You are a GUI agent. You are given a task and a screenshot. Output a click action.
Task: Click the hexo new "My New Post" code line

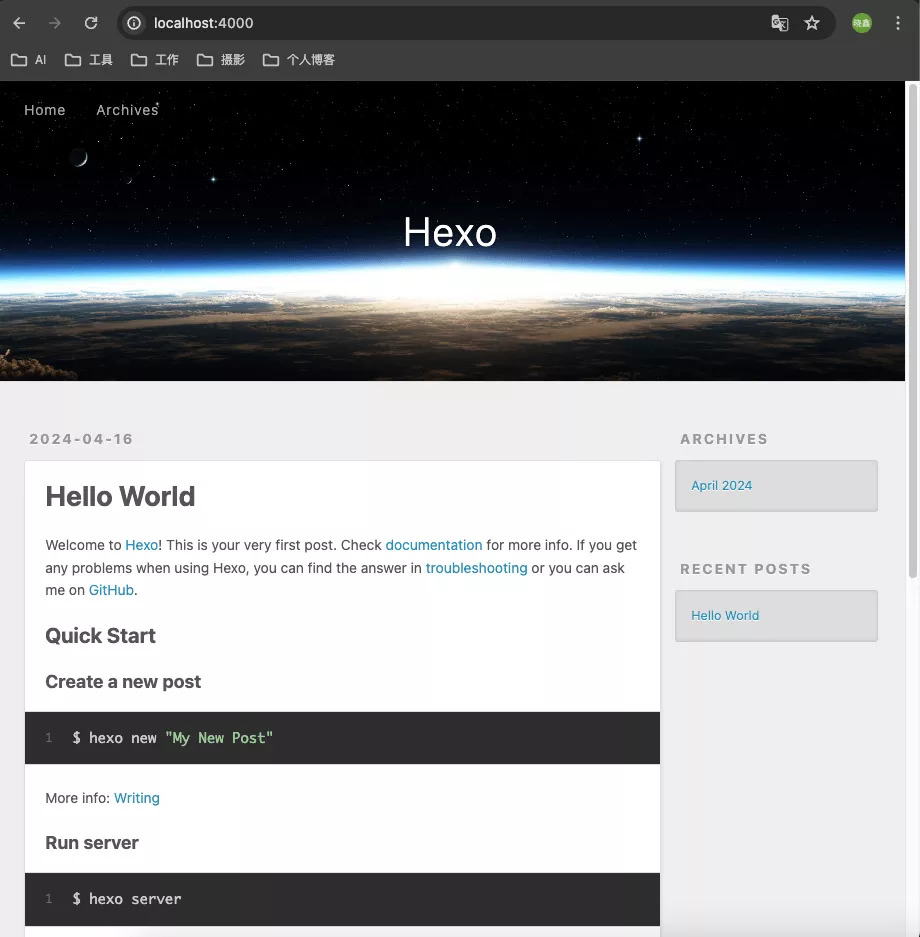(x=172, y=738)
